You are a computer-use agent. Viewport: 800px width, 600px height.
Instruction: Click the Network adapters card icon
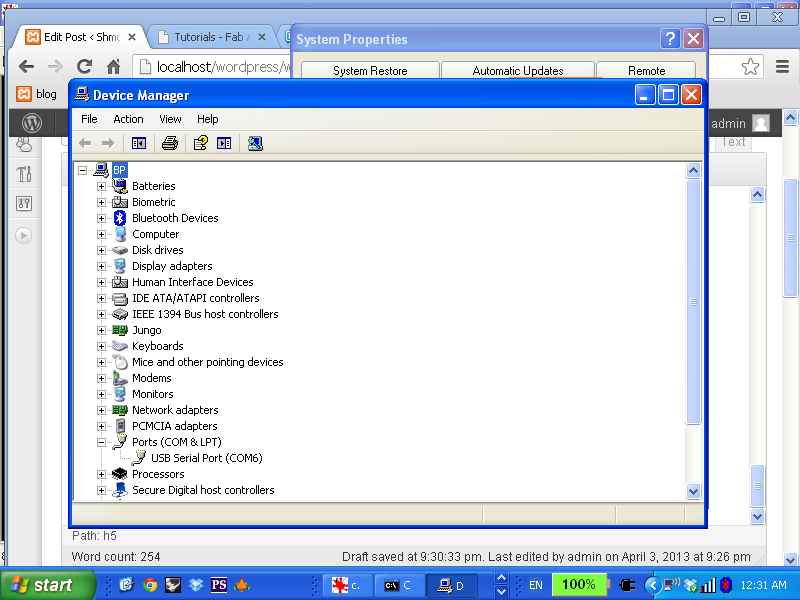pyautogui.click(x=120, y=410)
